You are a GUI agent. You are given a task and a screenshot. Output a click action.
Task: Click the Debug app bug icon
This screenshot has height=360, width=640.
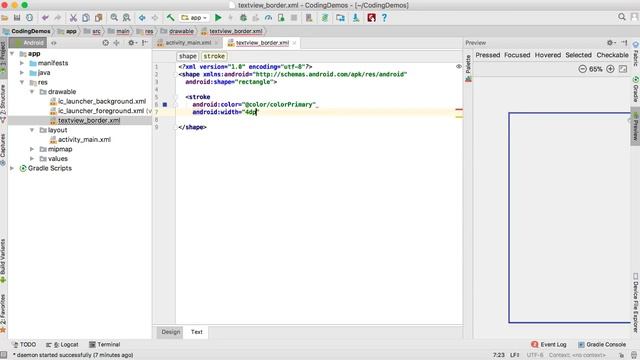click(x=243, y=18)
